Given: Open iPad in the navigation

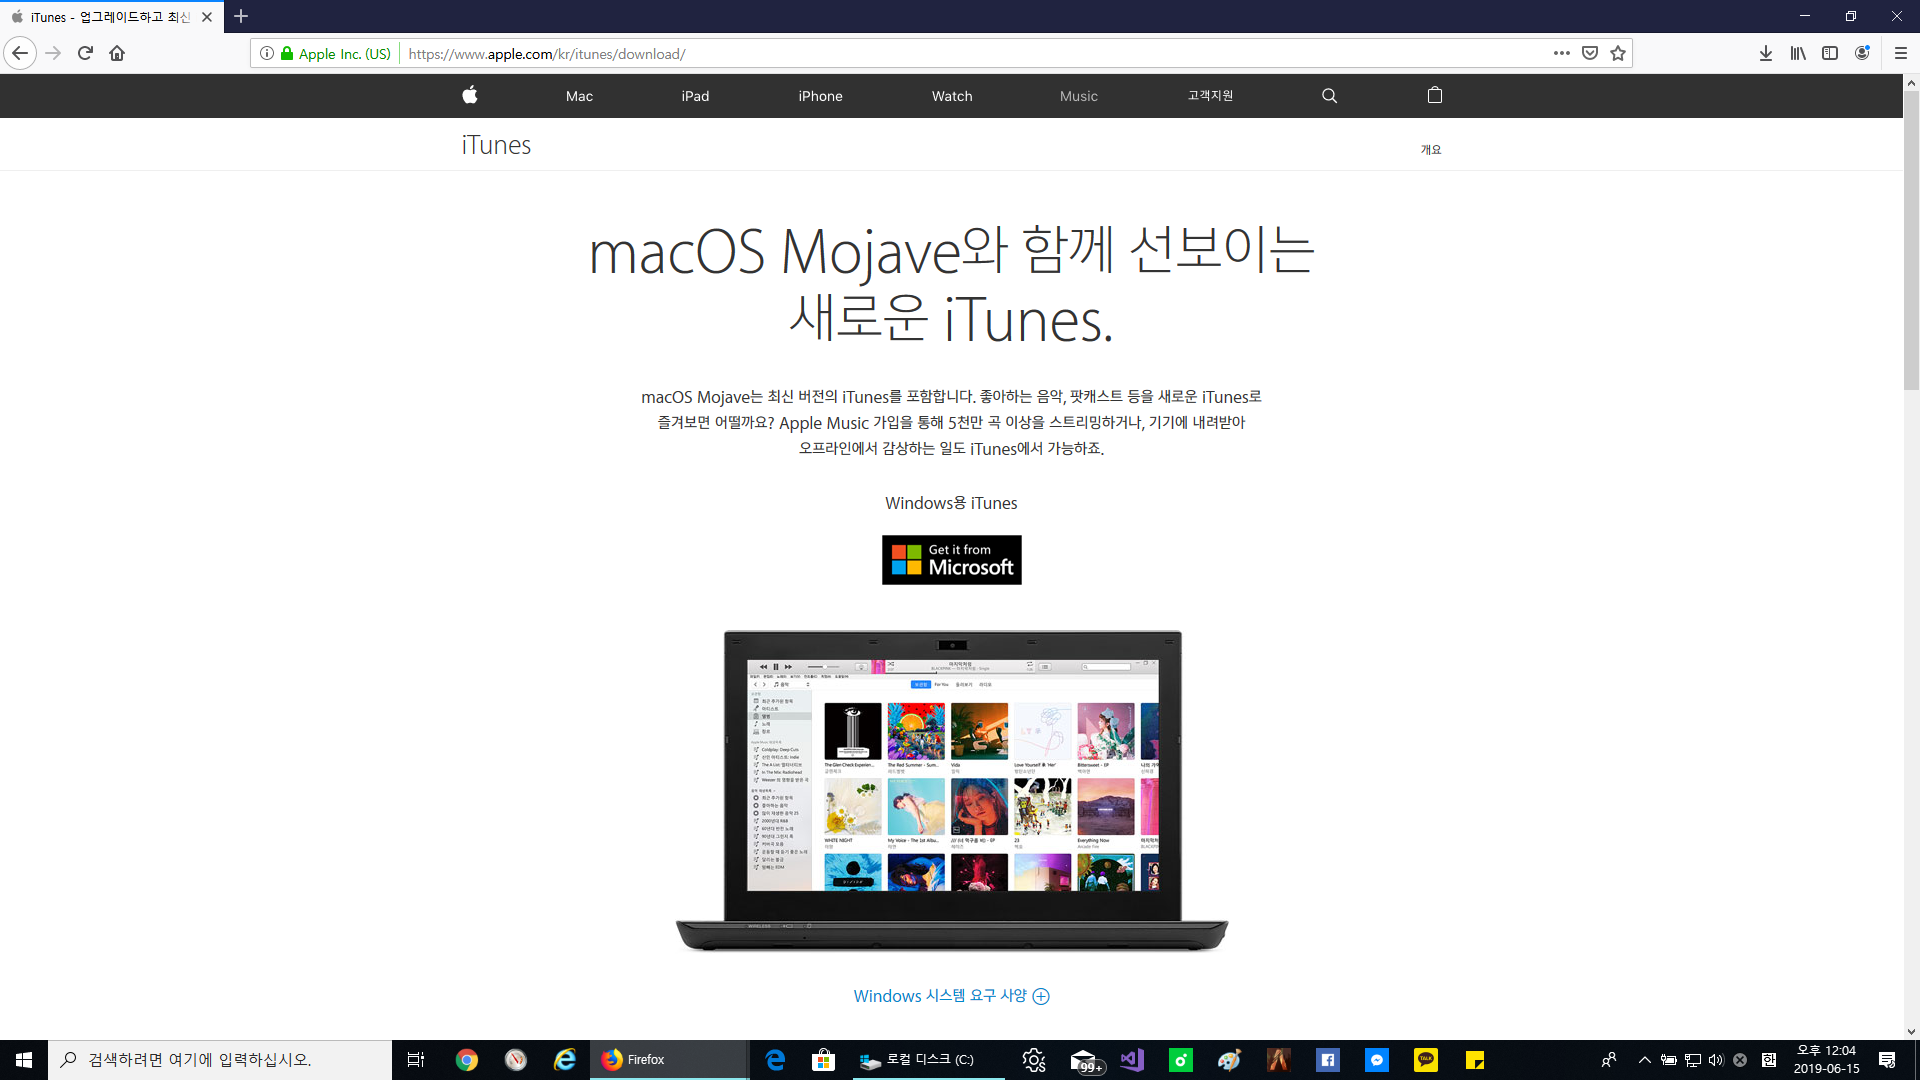Looking at the screenshot, I should 695,96.
